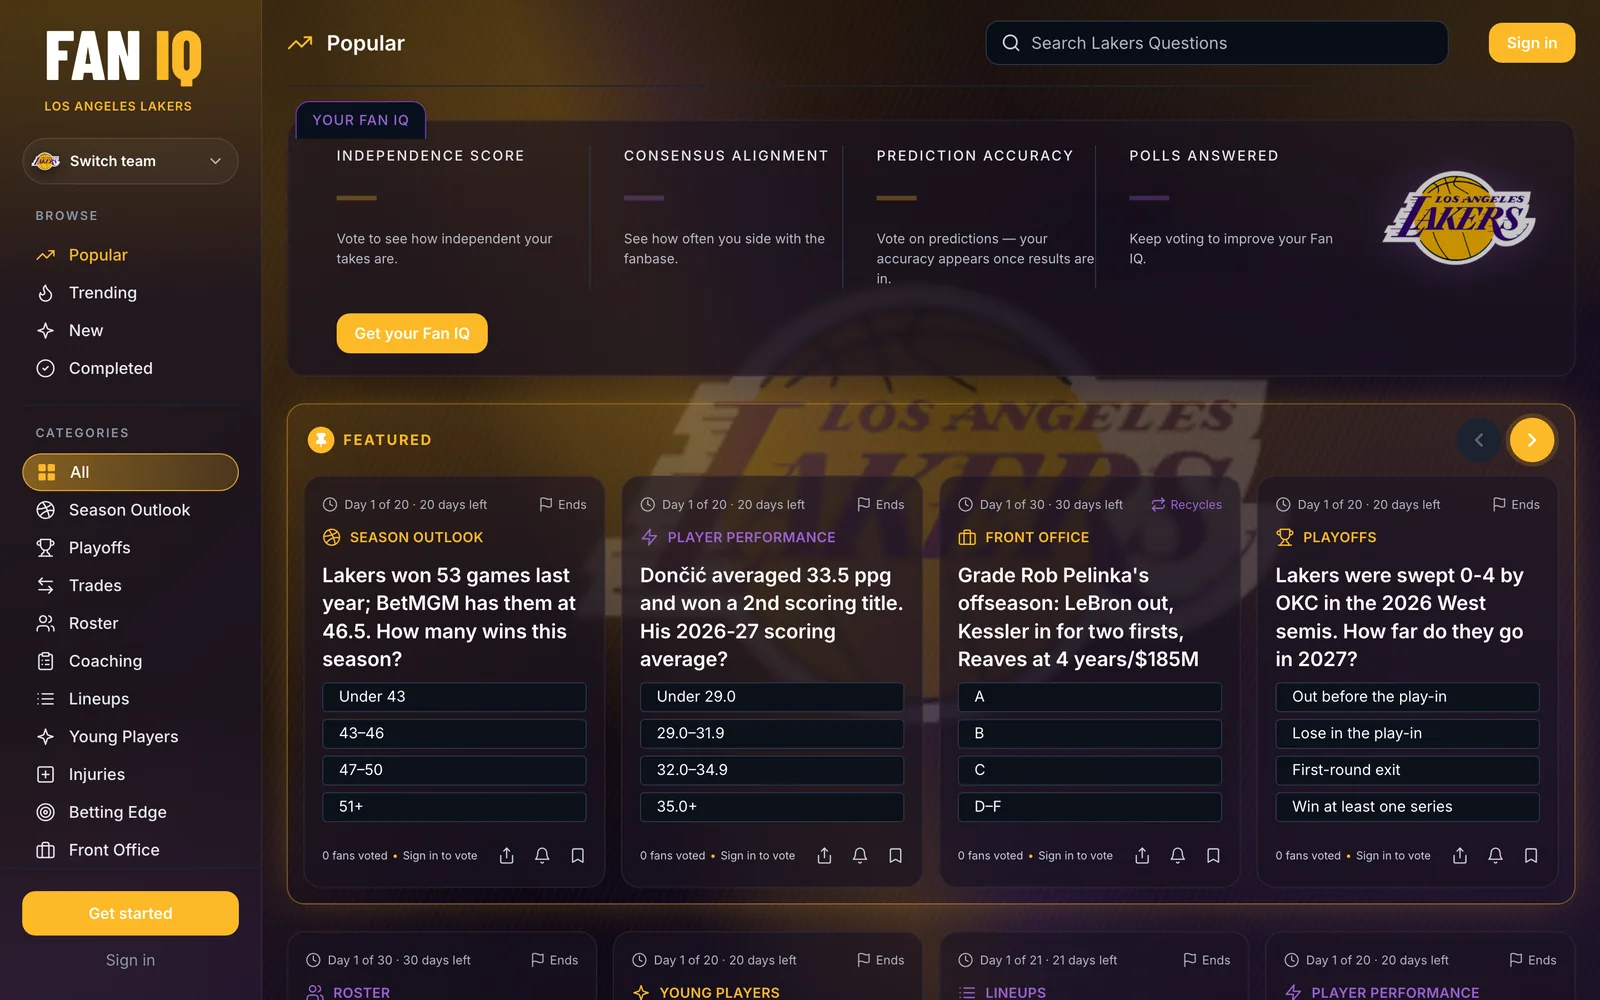This screenshot has height=1000, width=1600.
Task: Show Completed polls
Action: tap(130, 368)
